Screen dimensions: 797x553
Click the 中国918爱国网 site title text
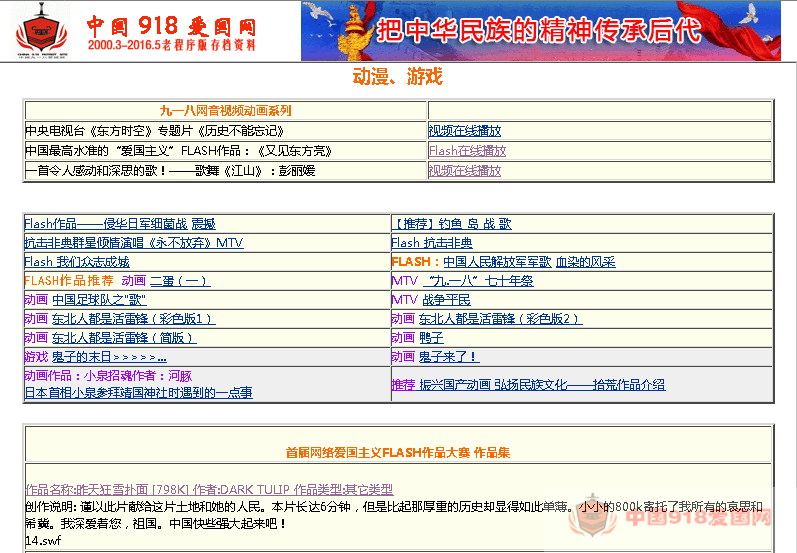[x=171, y=25]
